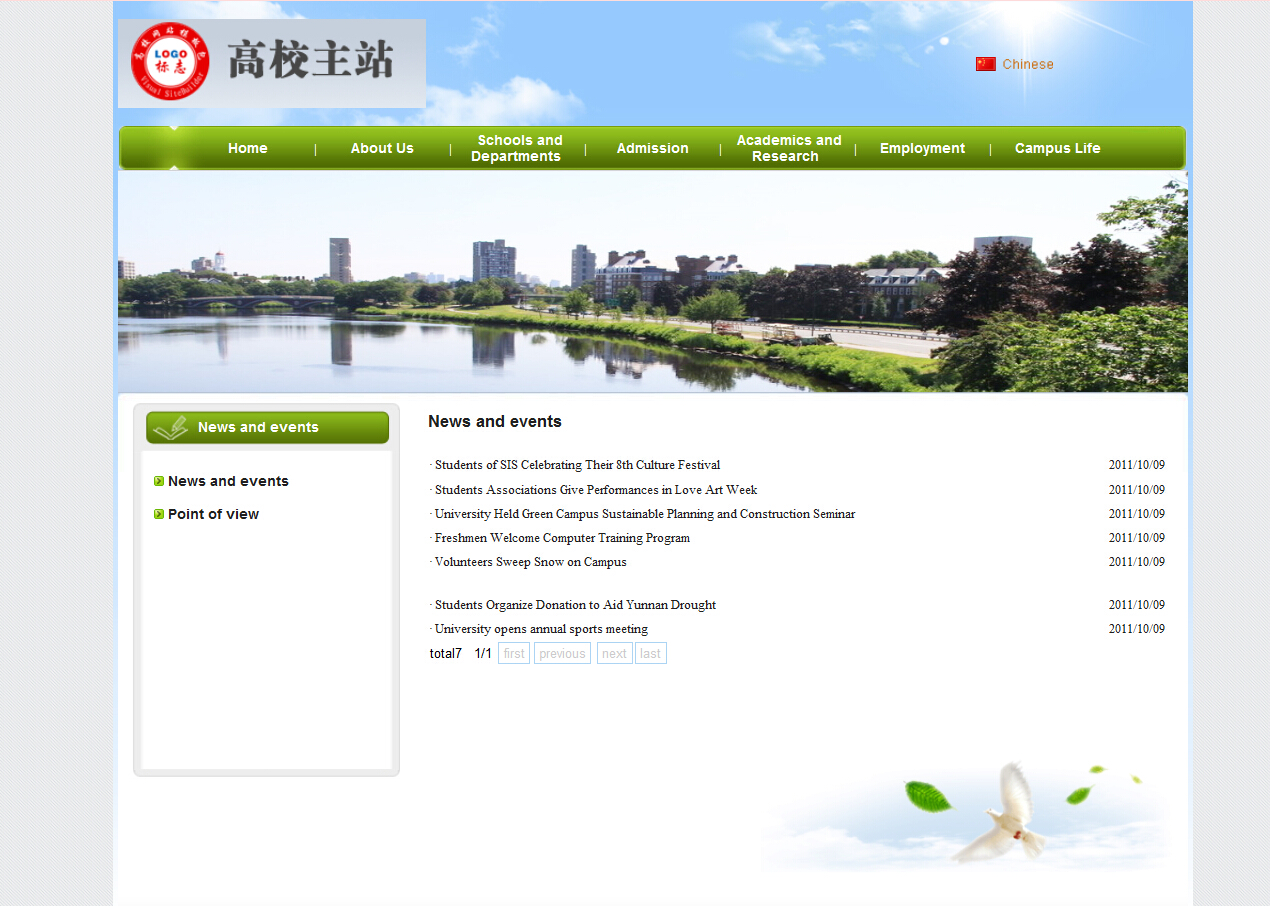This screenshot has height=906, width=1270.
Task: Open Academics and Research menu
Action: tap(787, 148)
